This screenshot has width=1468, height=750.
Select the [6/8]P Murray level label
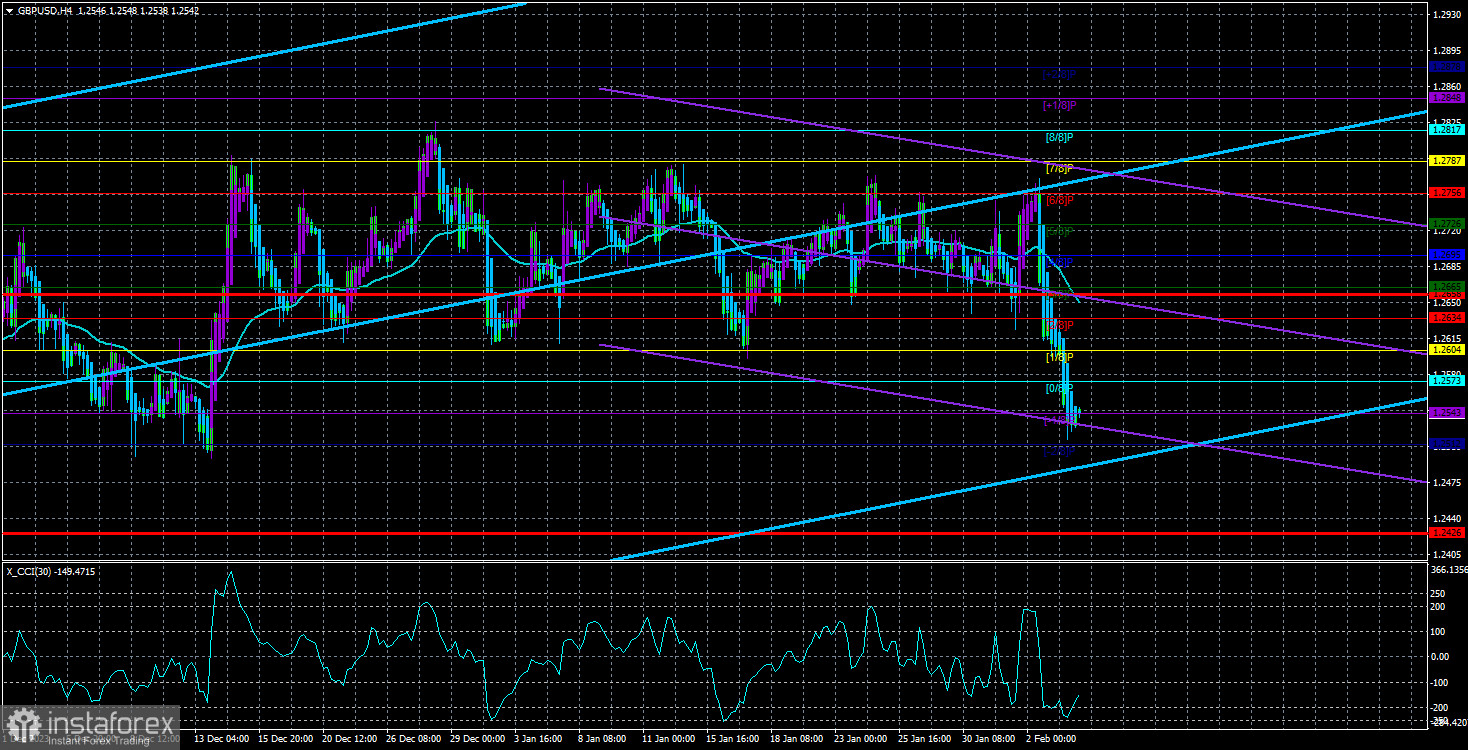pos(1059,200)
